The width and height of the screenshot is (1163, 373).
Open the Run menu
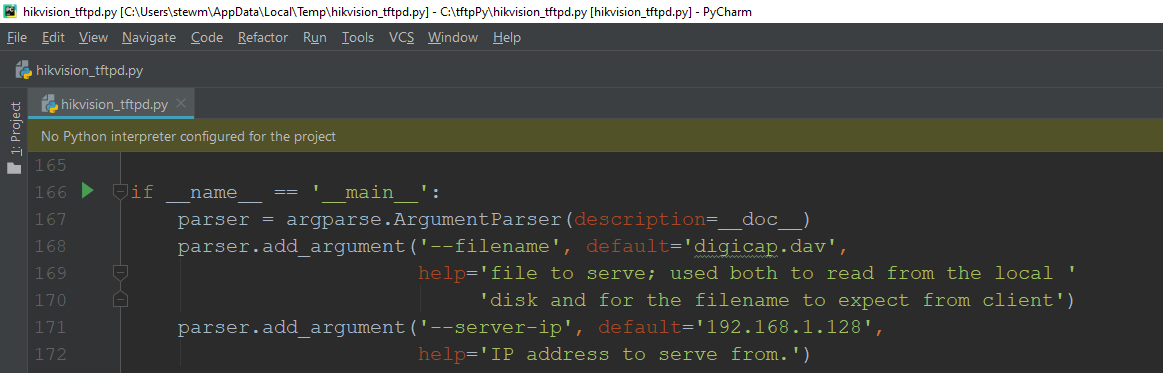coord(314,37)
